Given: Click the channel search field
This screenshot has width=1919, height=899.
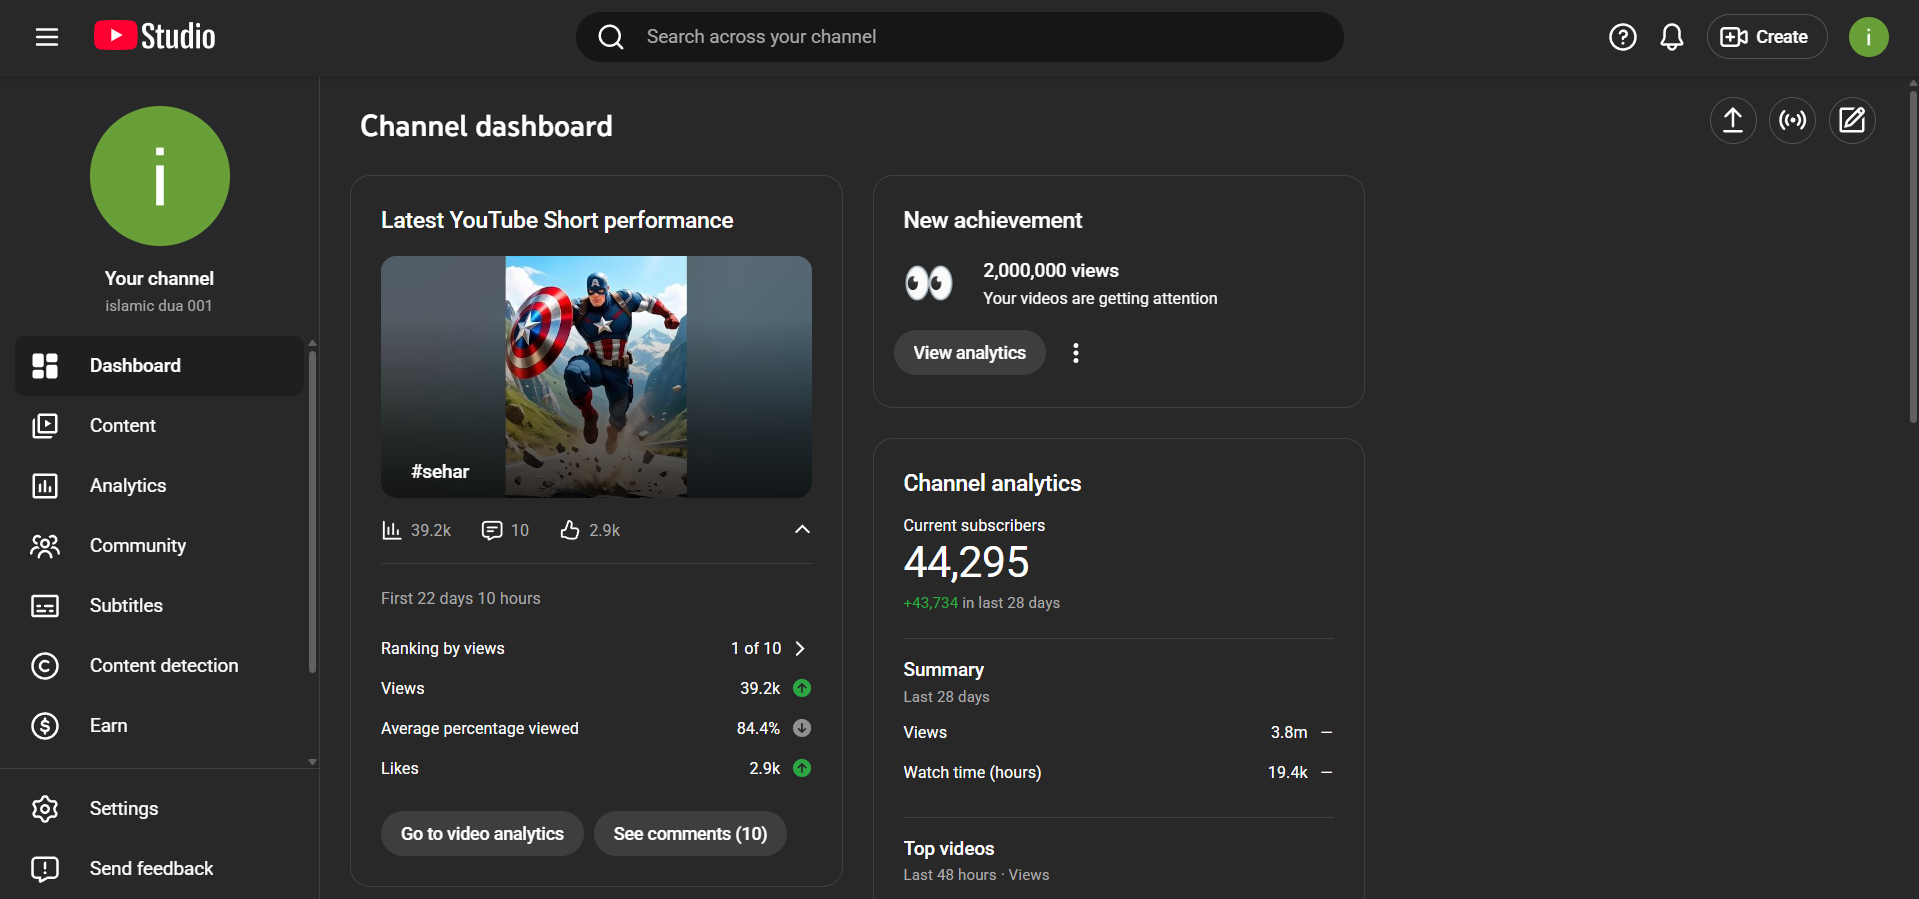Looking at the screenshot, I should coord(960,37).
